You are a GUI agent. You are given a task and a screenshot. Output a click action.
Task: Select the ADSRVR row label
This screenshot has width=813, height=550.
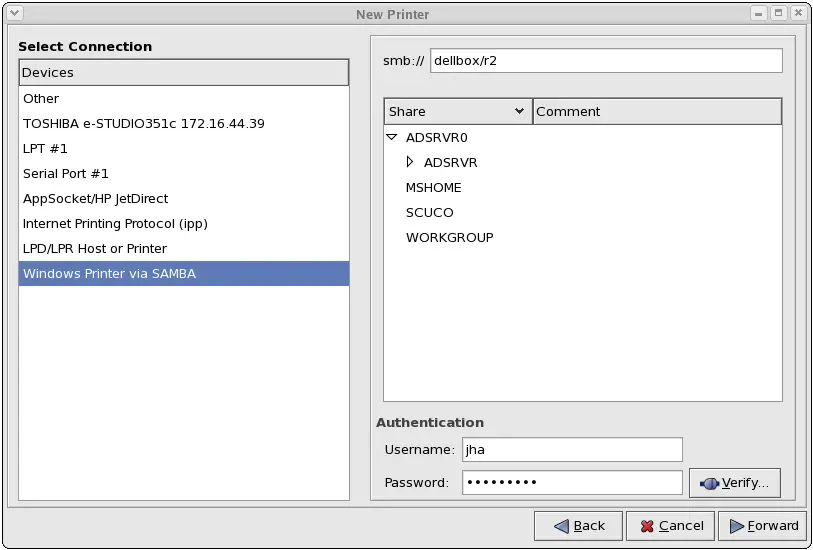click(x=451, y=162)
